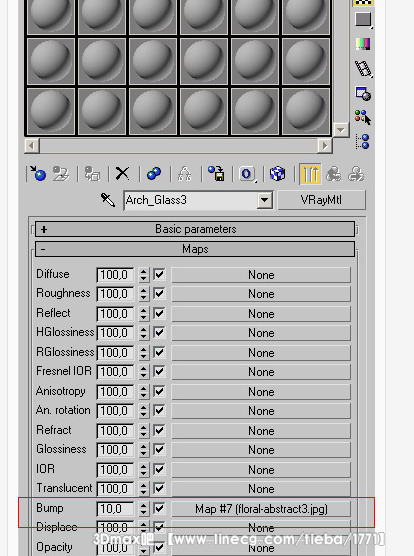414x556 pixels.
Task: Click the VRayMtl material type button
Action: [x=321, y=200]
